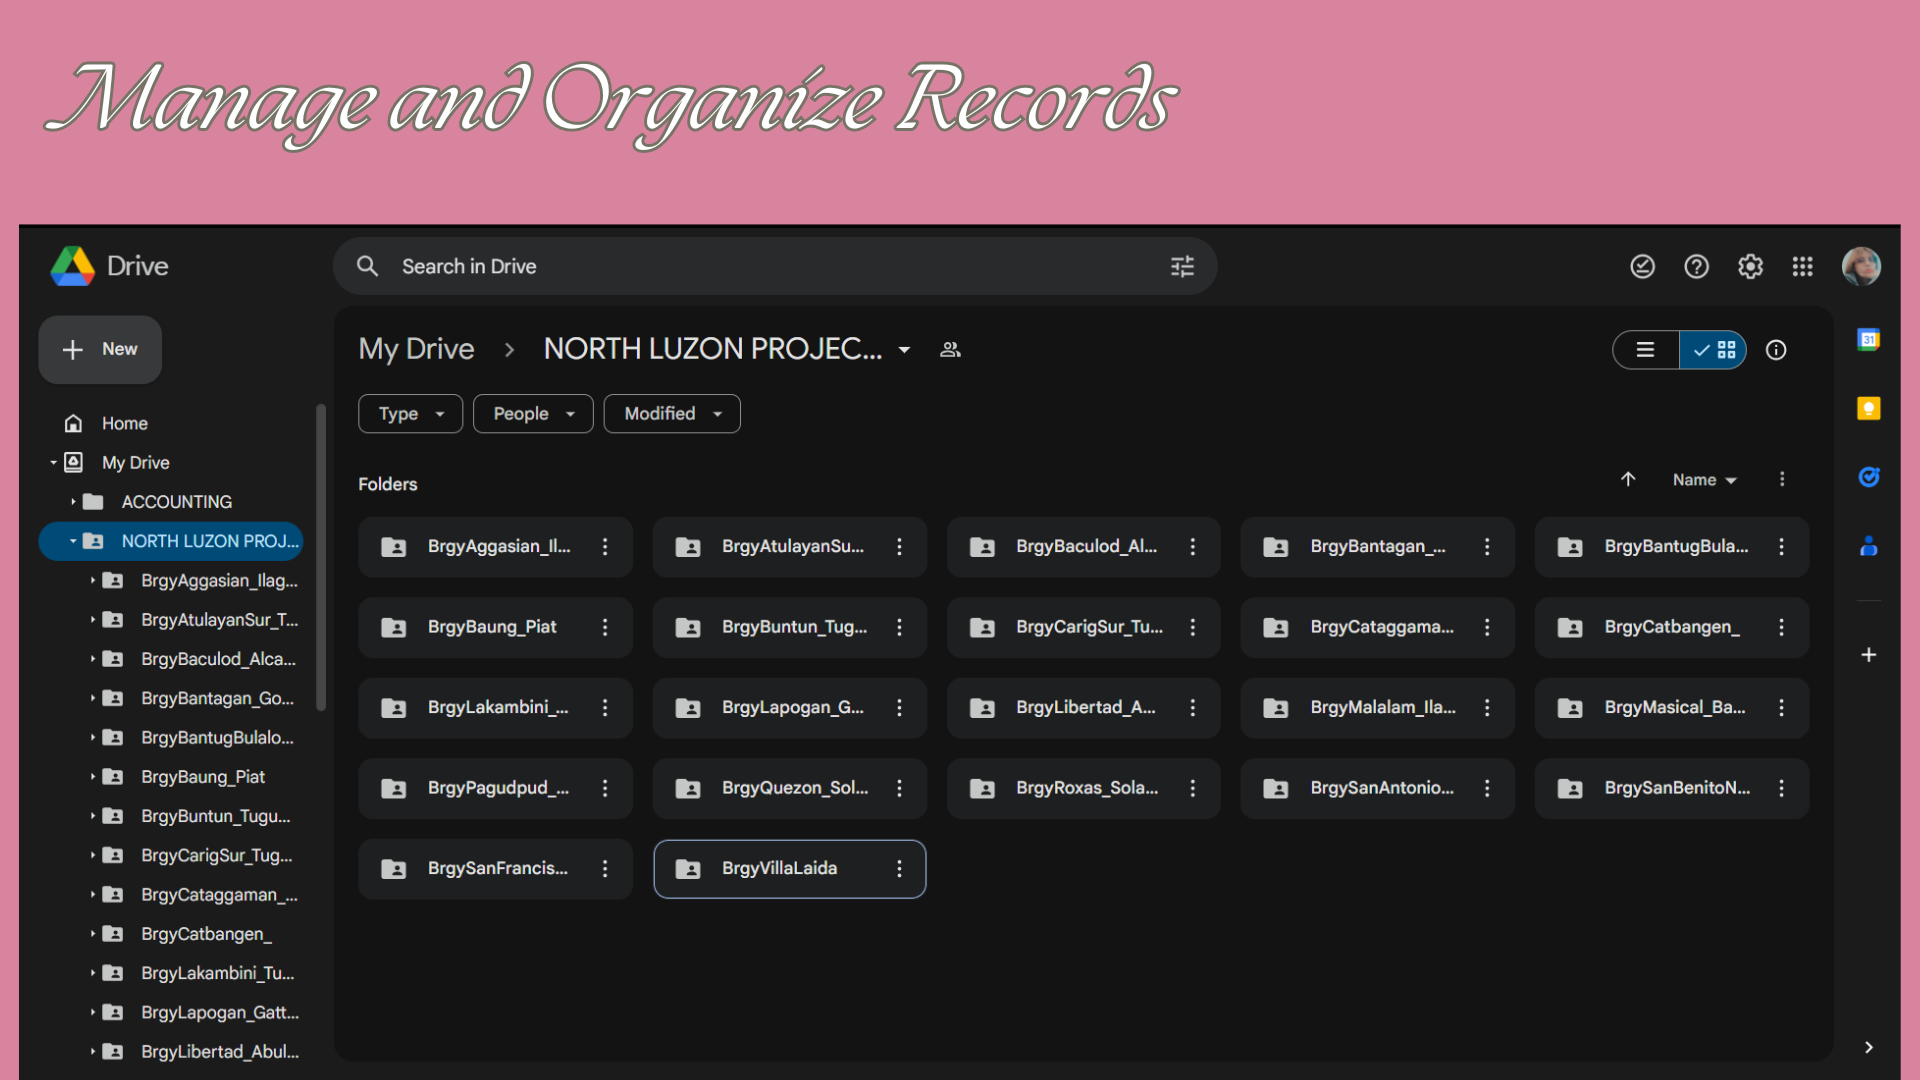The height and width of the screenshot is (1080, 1920).
Task: Click the offline ready status icon
Action: click(x=1642, y=266)
